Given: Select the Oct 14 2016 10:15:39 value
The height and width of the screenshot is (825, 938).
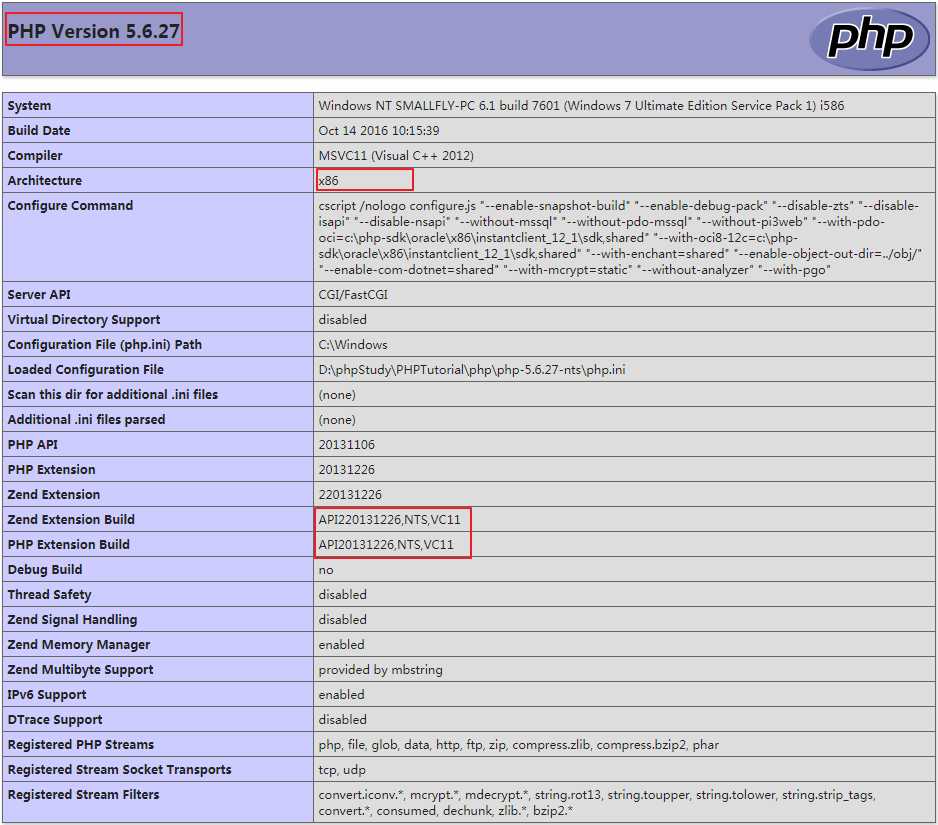Looking at the screenshot, I should pos(379,130).
